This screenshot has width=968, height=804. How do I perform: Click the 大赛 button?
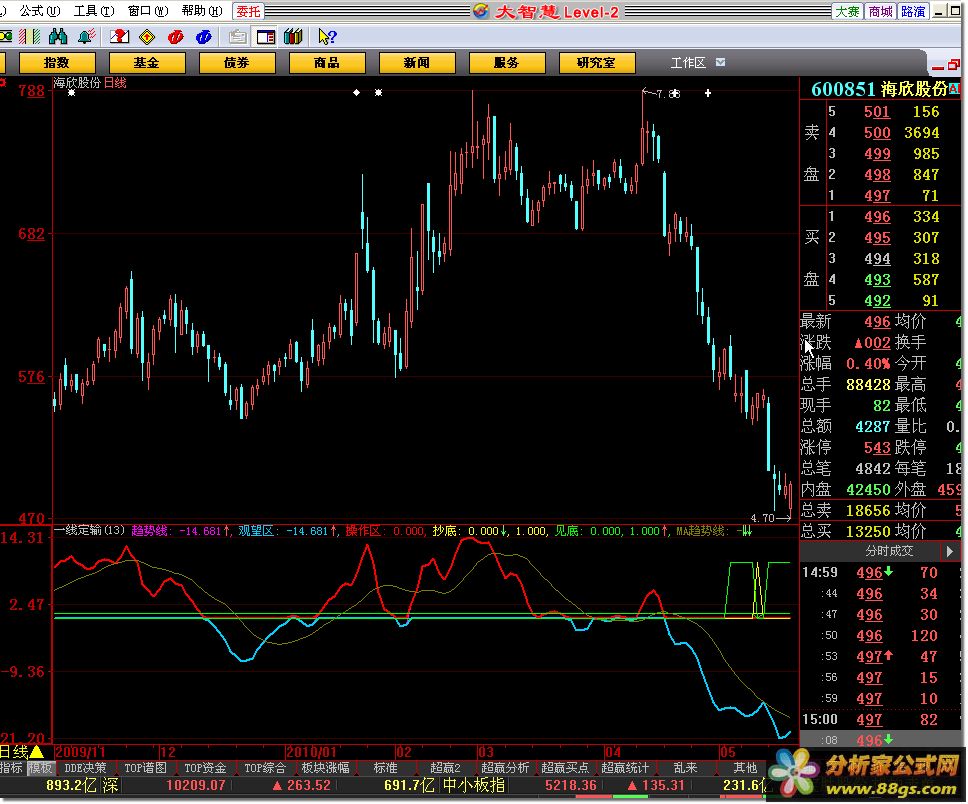tap(848, 11)
